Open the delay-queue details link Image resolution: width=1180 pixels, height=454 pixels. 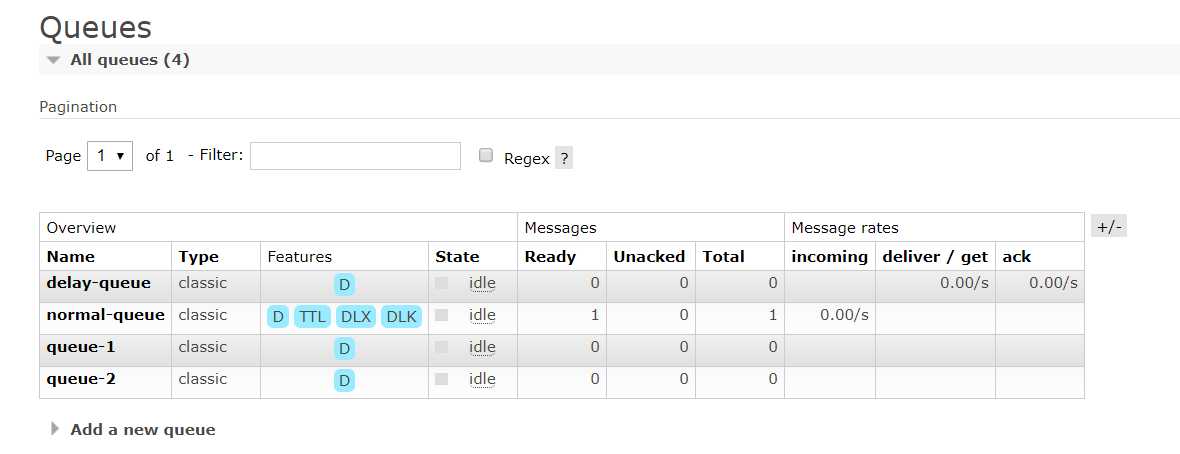click(98, 283)
